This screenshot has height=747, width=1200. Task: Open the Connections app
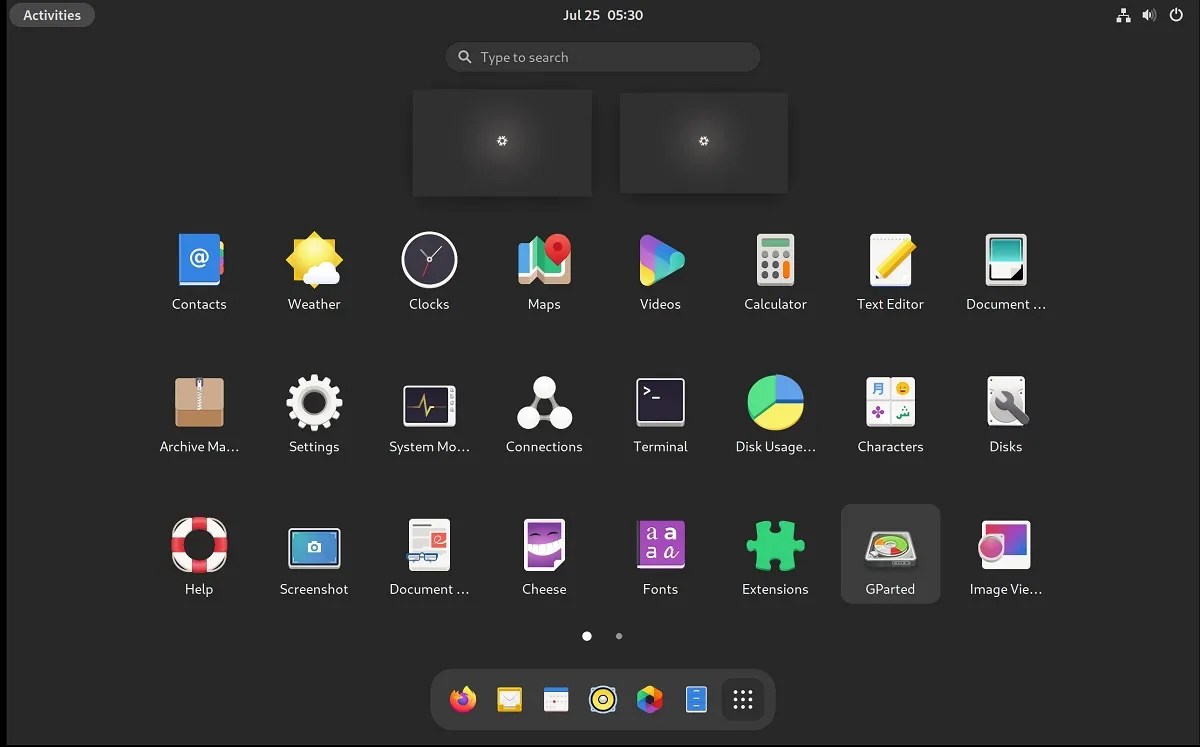pyautogui.click(x=544, y=413)
